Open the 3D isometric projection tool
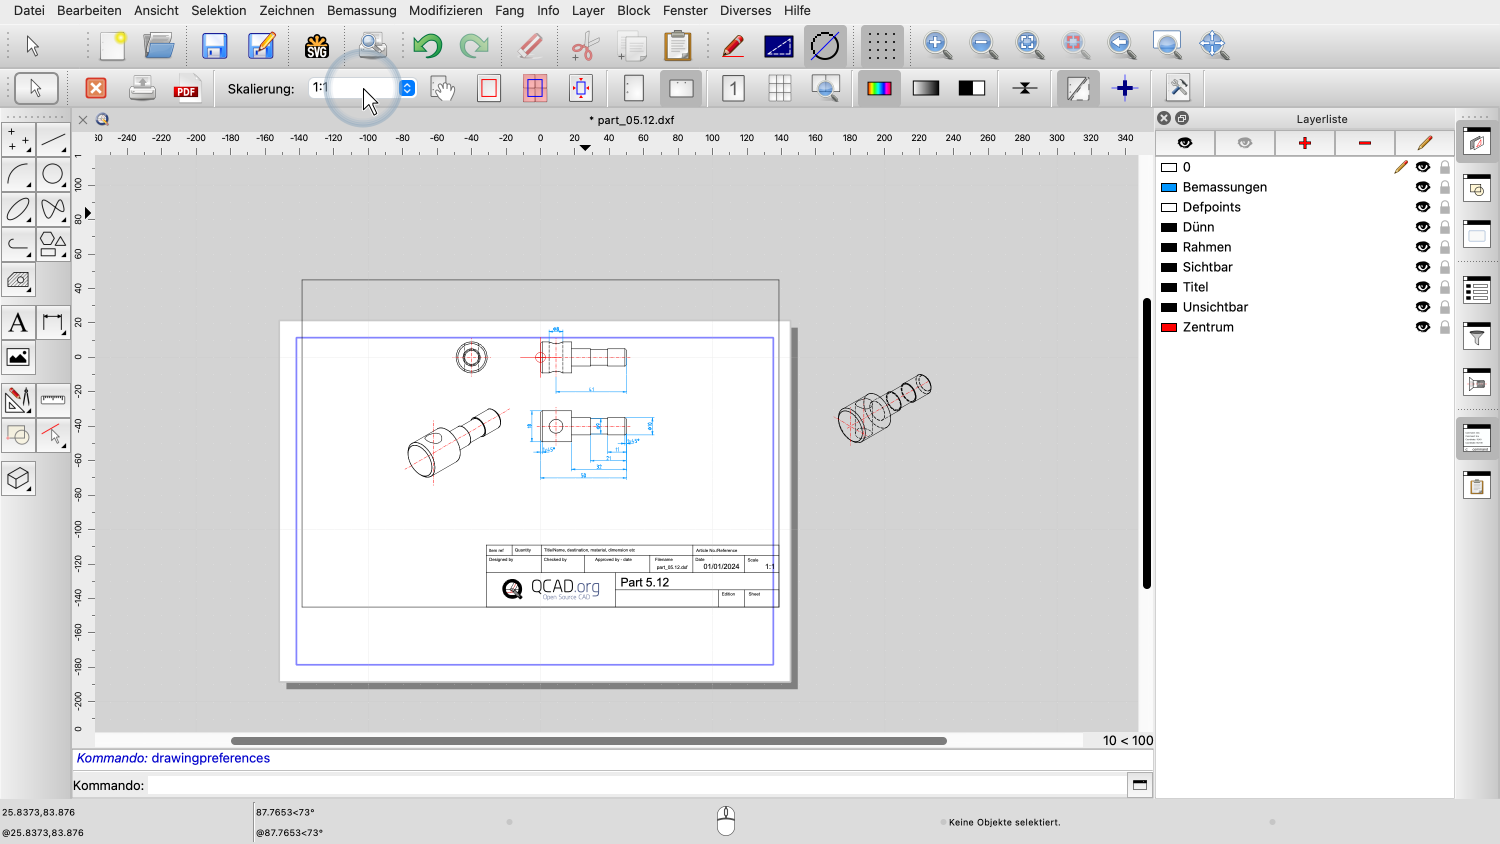 [18, 479]
